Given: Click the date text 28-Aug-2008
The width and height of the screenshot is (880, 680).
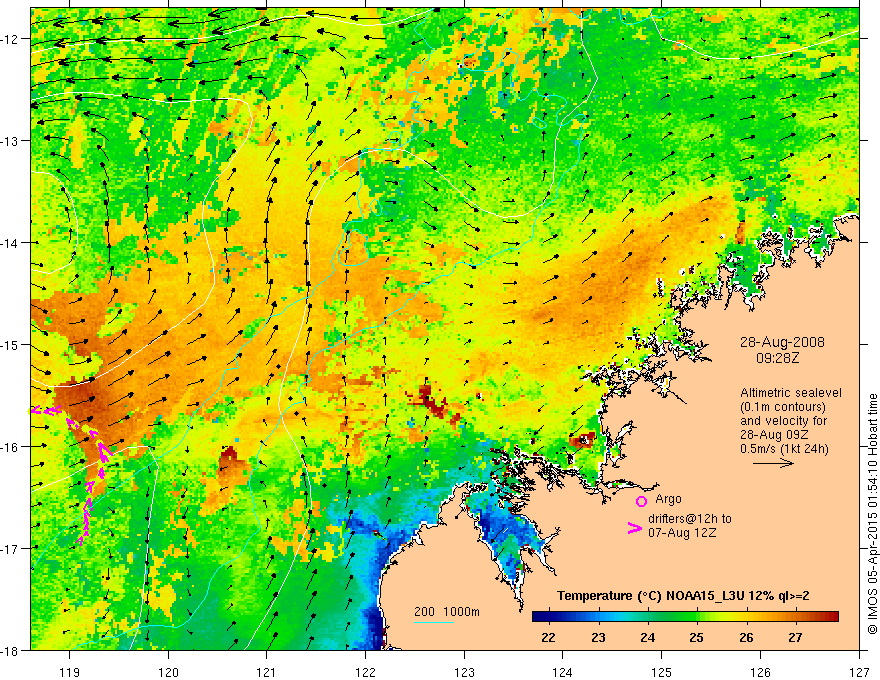Looking at the screenshot, I should tap(782, 342).
